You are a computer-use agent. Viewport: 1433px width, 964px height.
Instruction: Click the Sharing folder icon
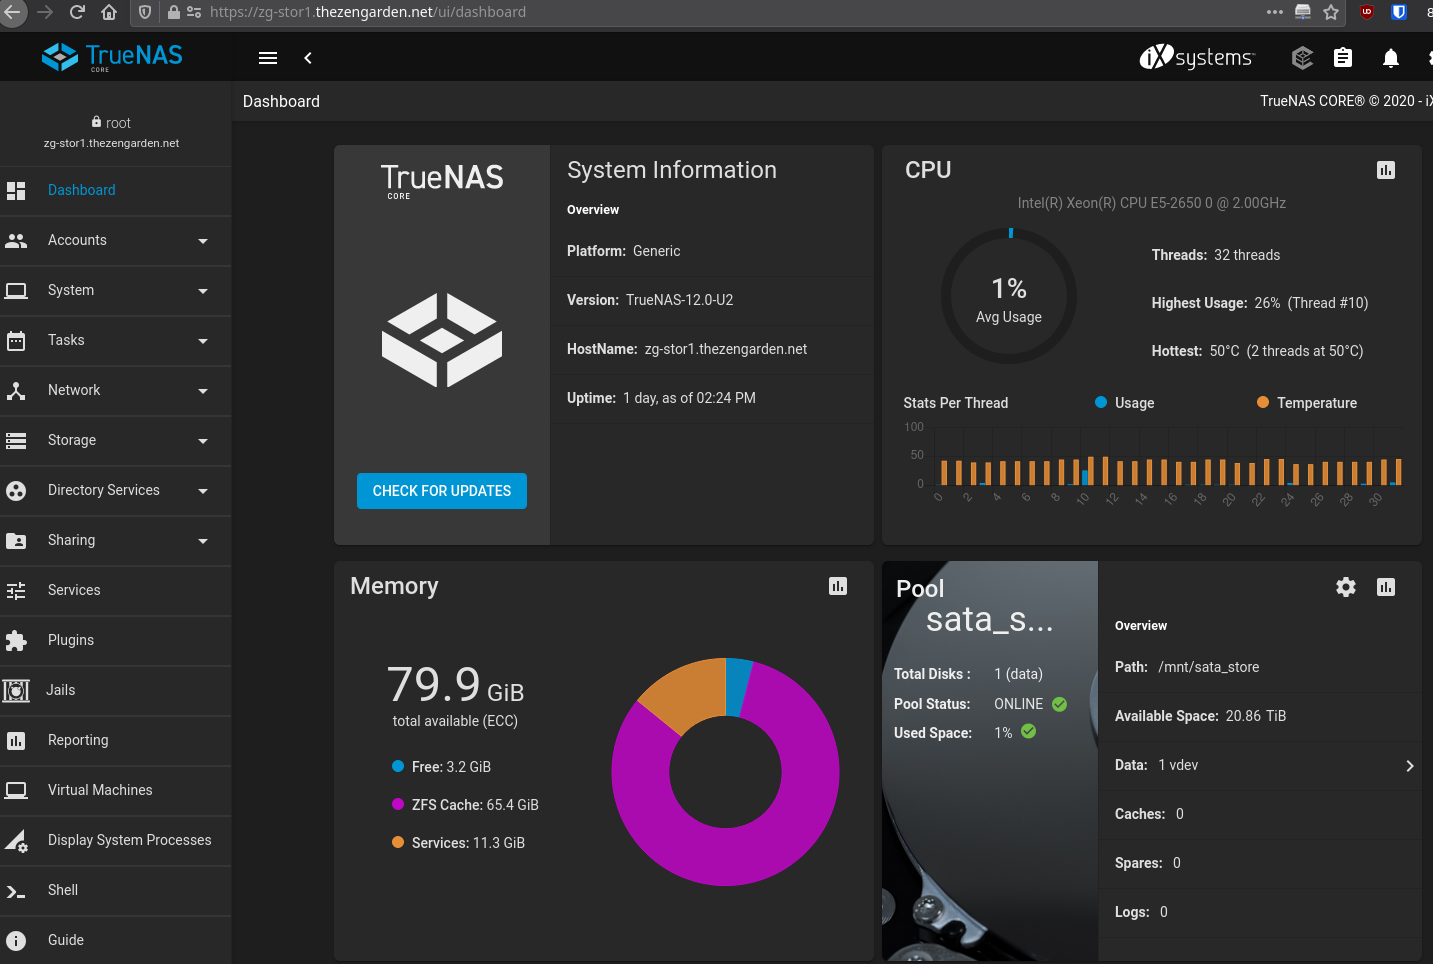16,540
